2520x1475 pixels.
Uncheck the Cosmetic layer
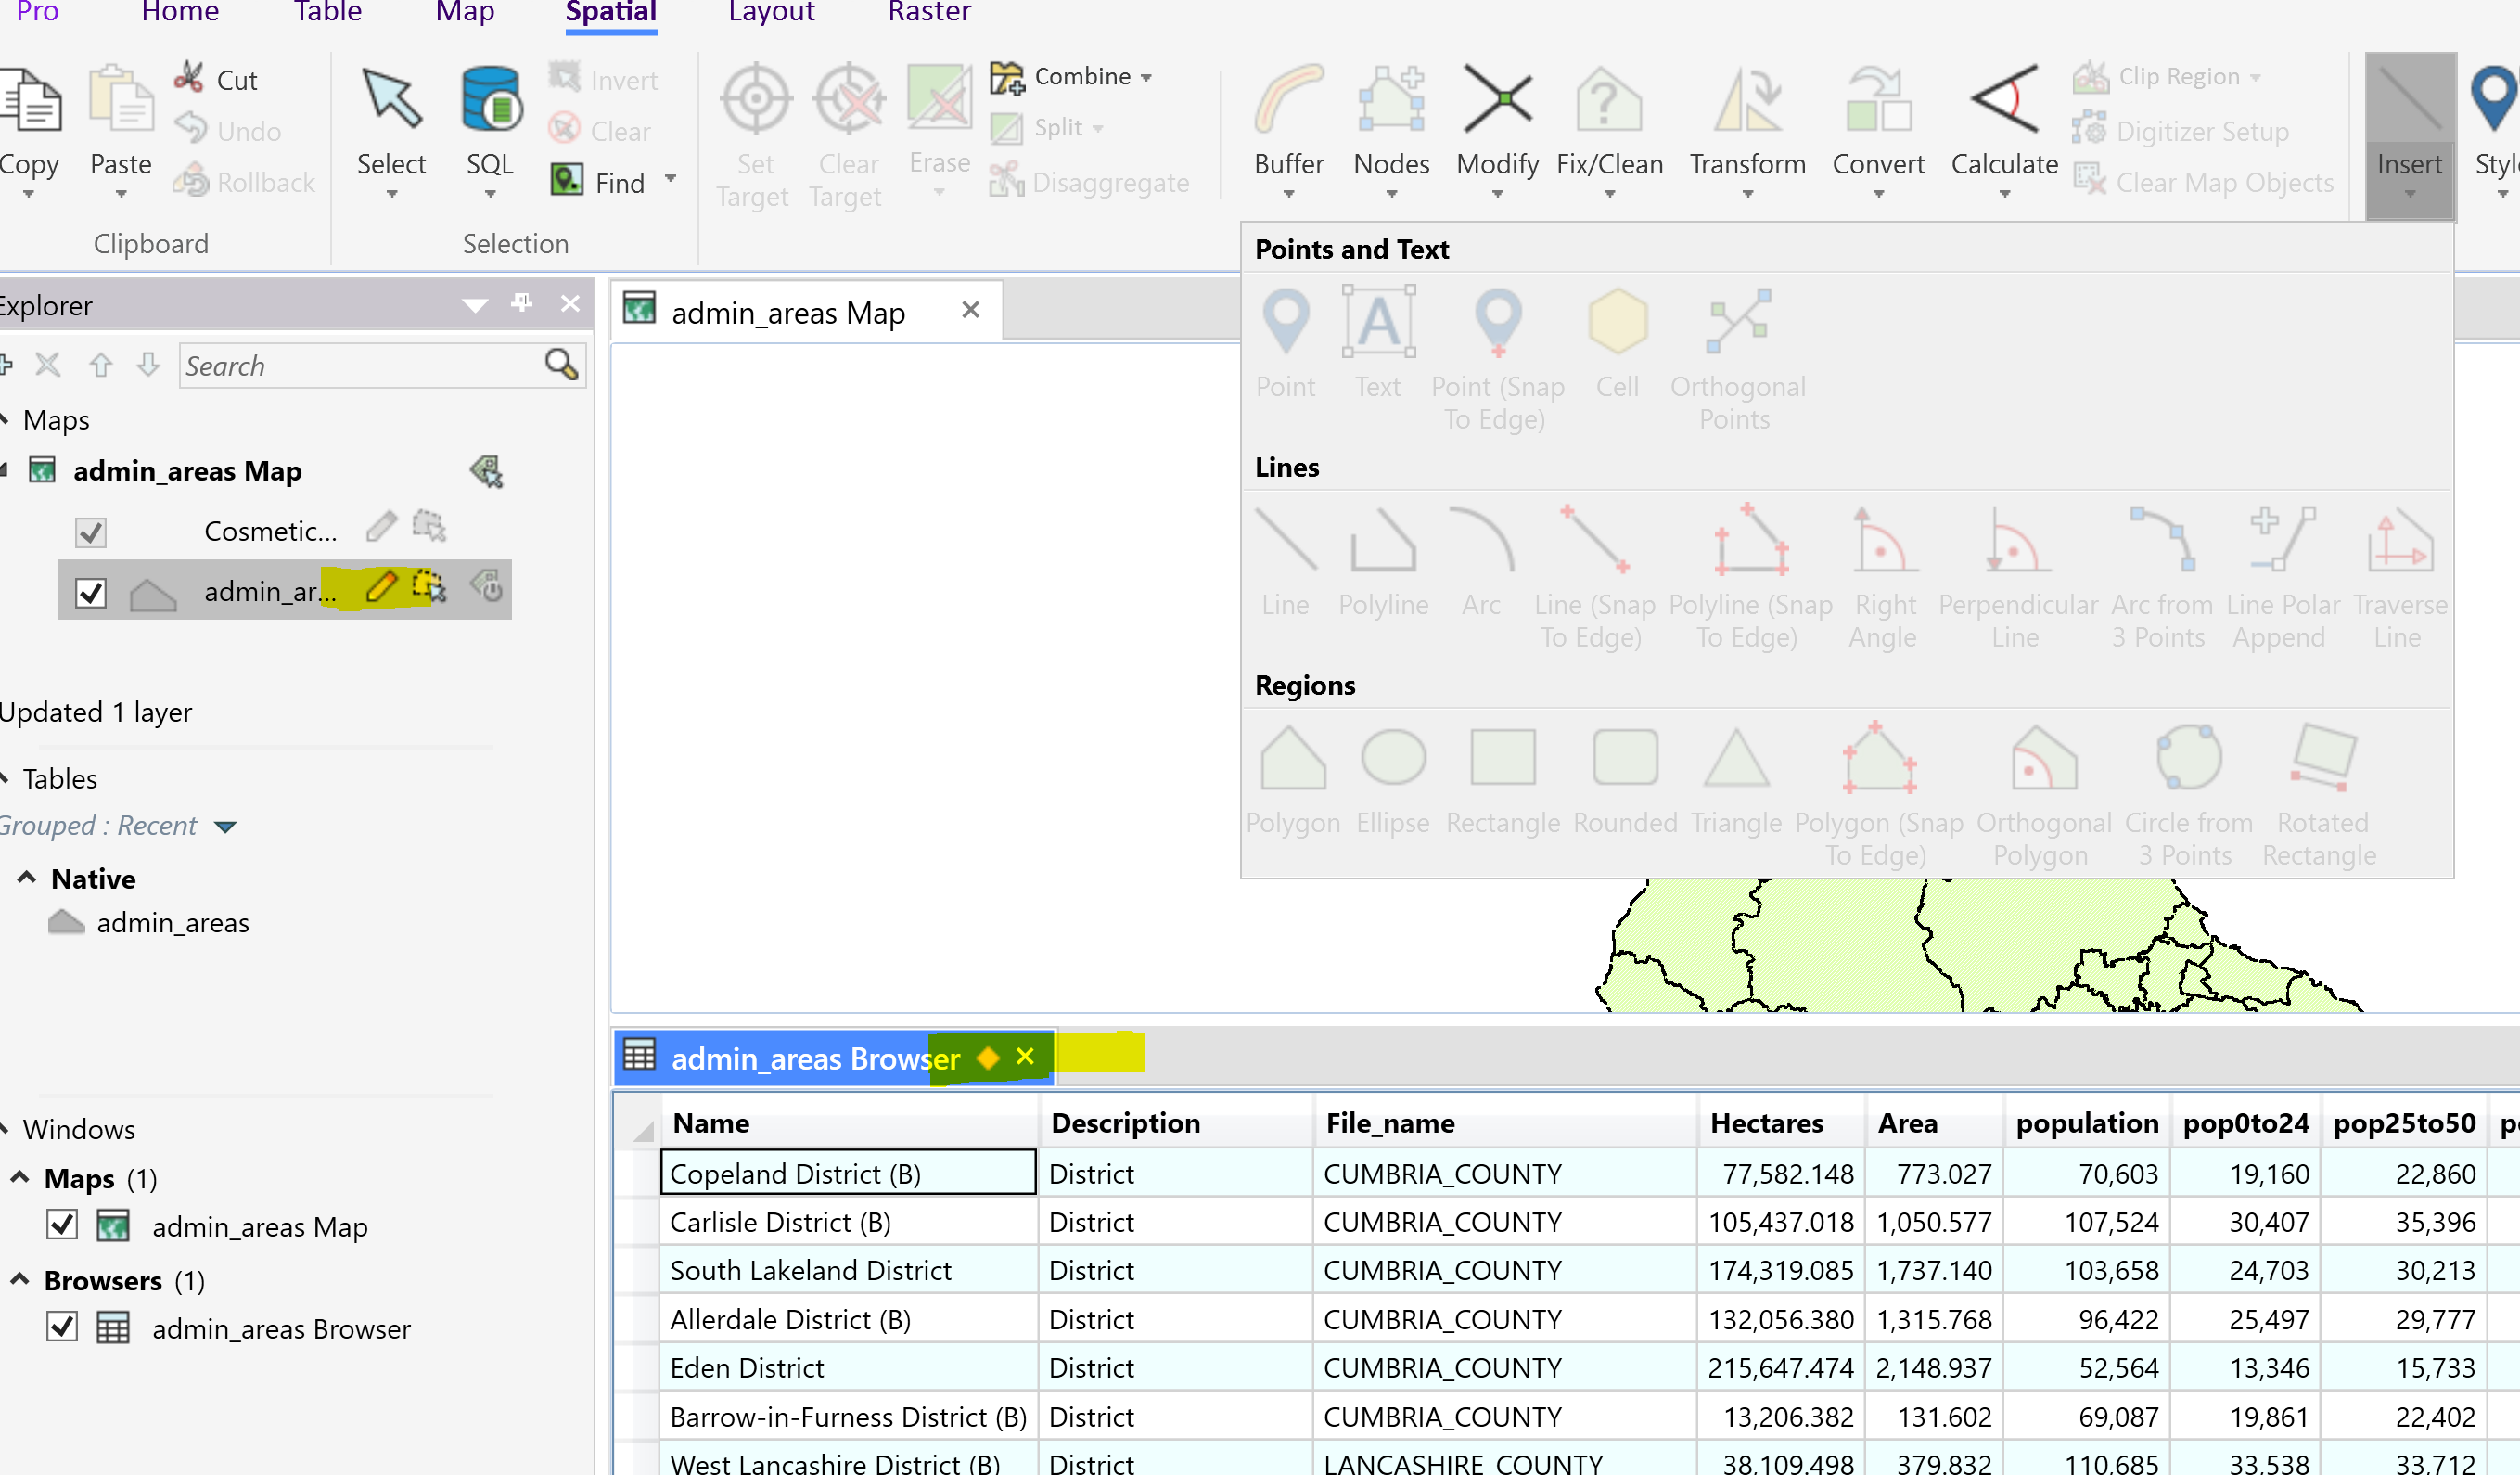90,531
